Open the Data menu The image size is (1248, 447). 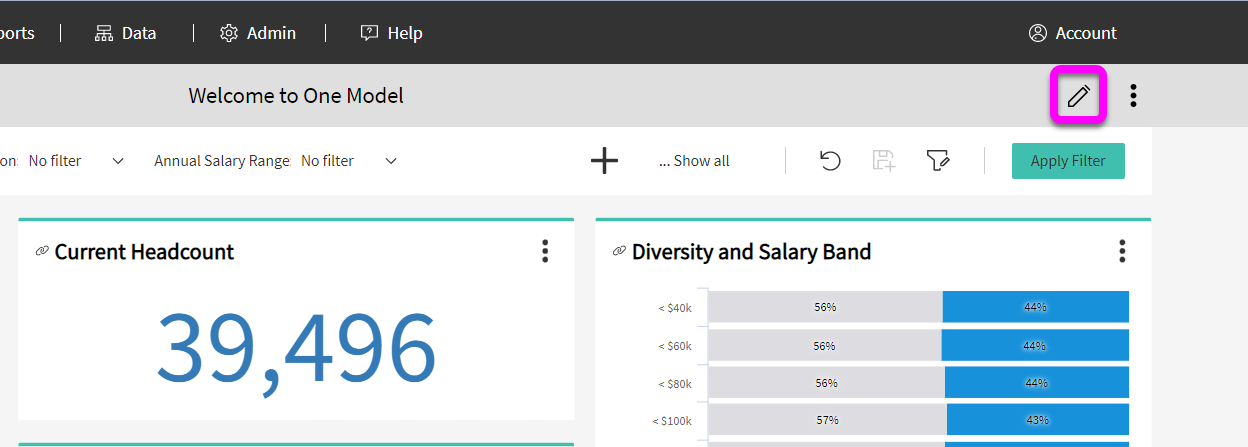point(126,33)
